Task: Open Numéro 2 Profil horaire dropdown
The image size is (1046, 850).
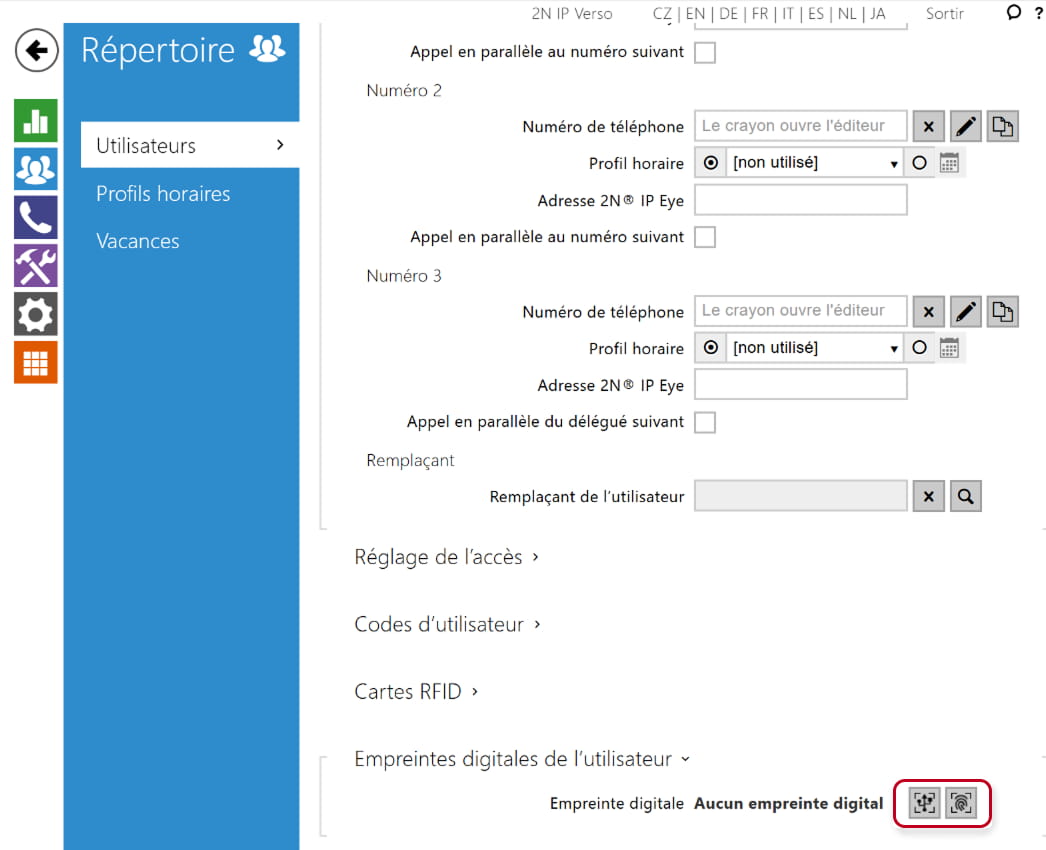Action: pos(815,163)
